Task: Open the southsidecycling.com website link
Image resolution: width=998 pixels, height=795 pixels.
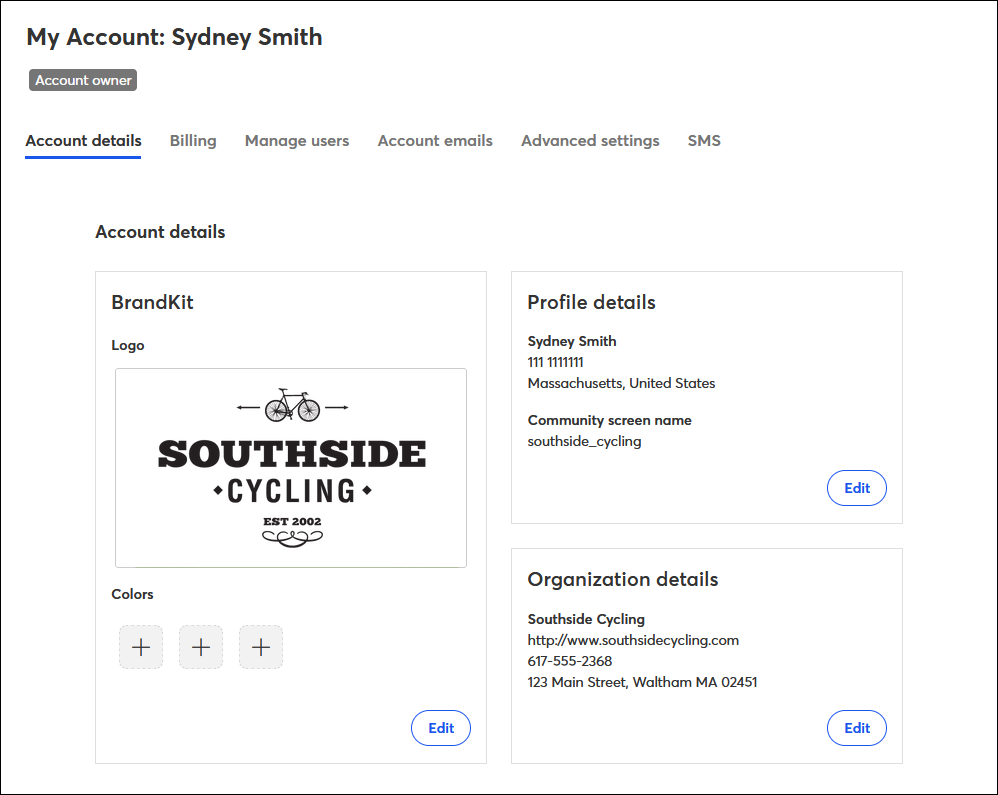Action: [x=633, y=640]
